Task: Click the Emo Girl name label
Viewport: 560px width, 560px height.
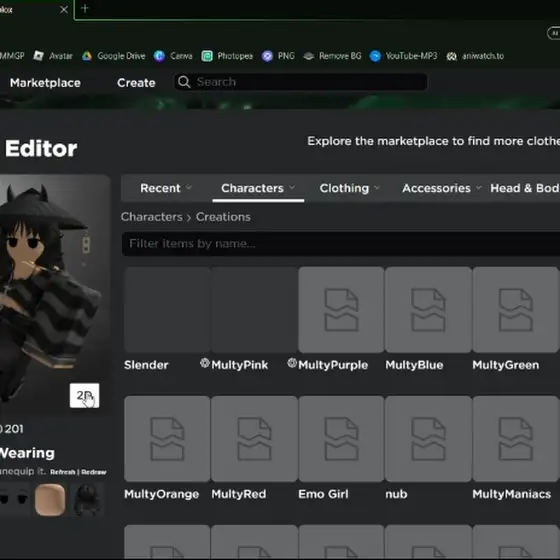Action: coord(323,494)
